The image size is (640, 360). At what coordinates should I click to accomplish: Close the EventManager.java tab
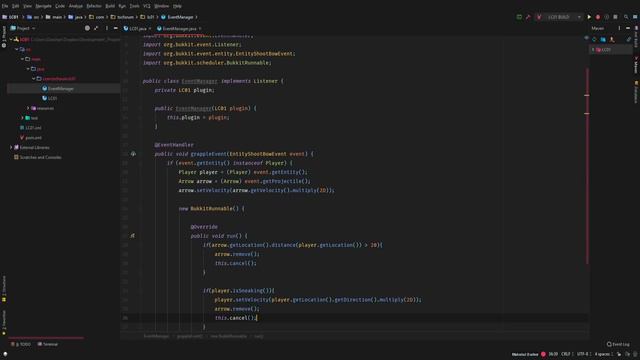coord(200,29)
